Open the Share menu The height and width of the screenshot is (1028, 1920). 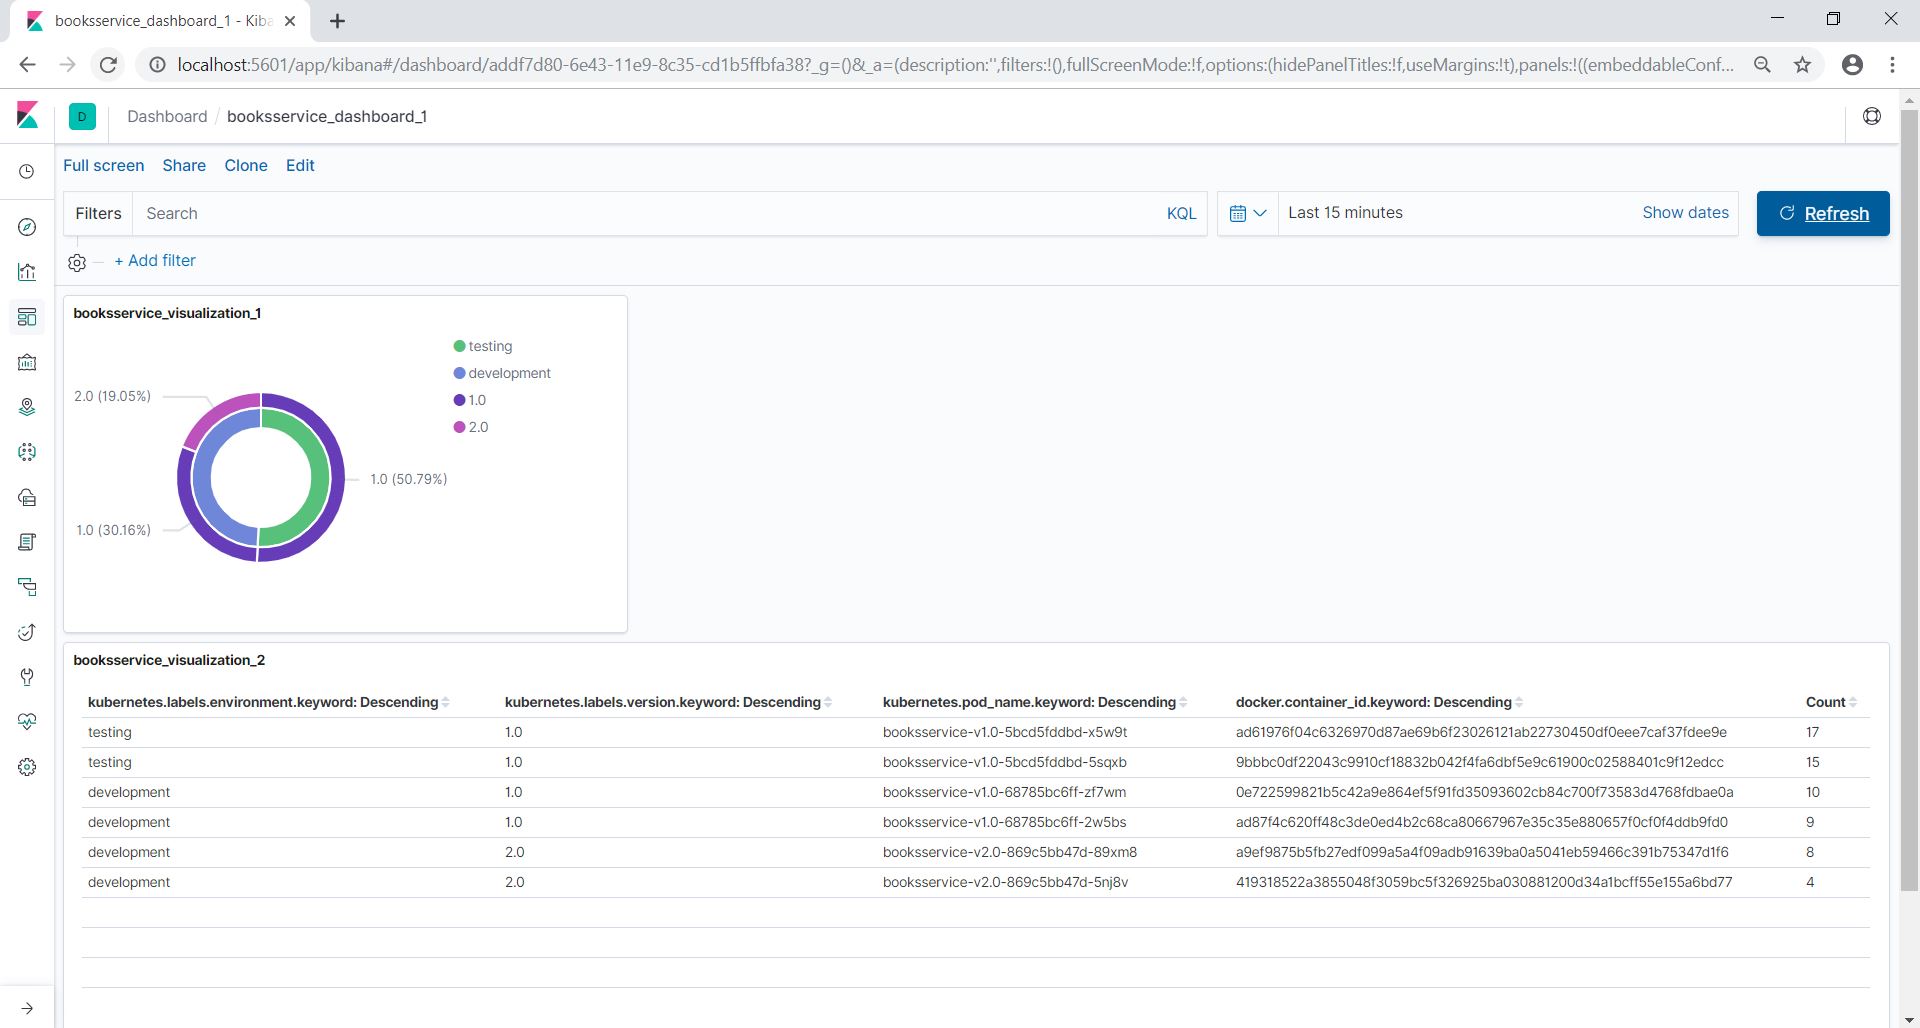[x=184, y=166]
